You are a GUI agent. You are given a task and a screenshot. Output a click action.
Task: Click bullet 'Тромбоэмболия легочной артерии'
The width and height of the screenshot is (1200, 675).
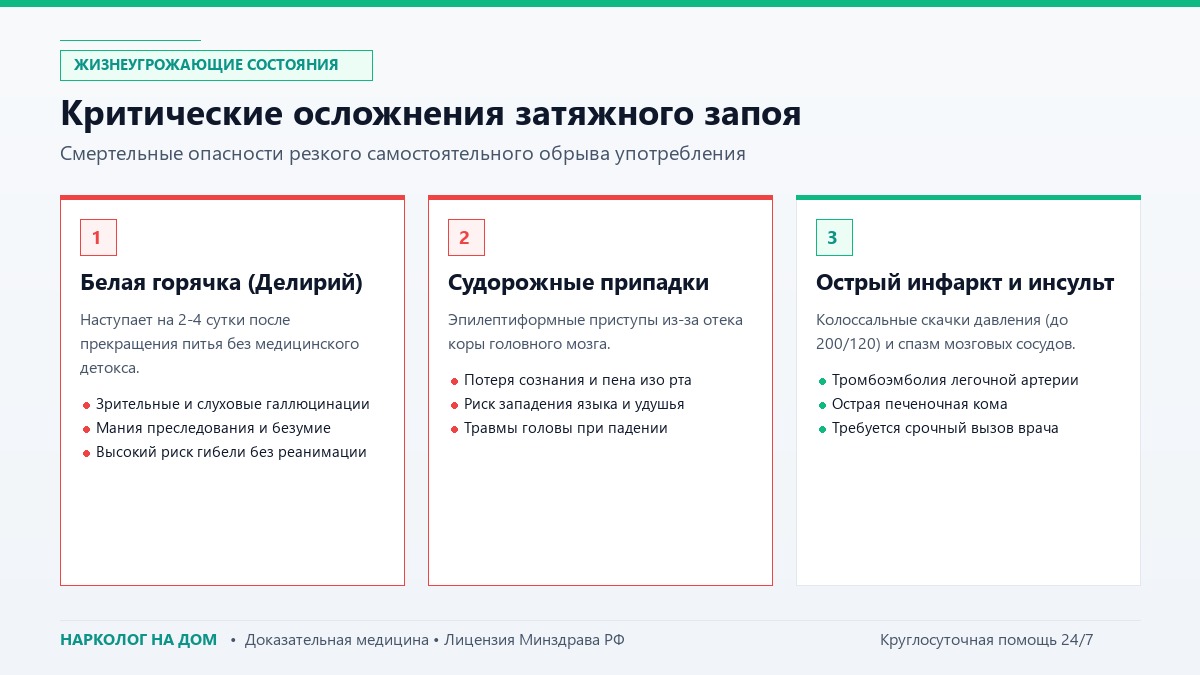point(948,380)
